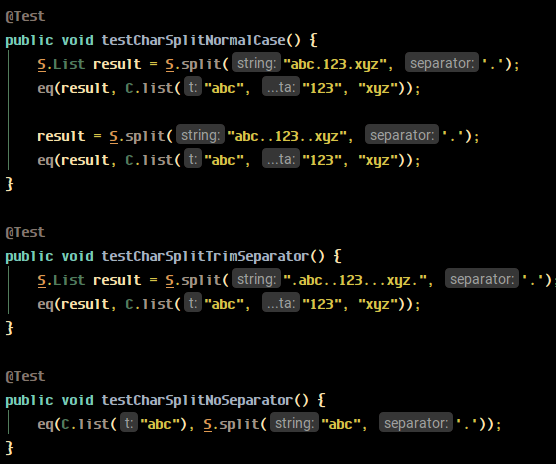Click the opening brace of testCharSplitNormalCase

click(313, 40)
